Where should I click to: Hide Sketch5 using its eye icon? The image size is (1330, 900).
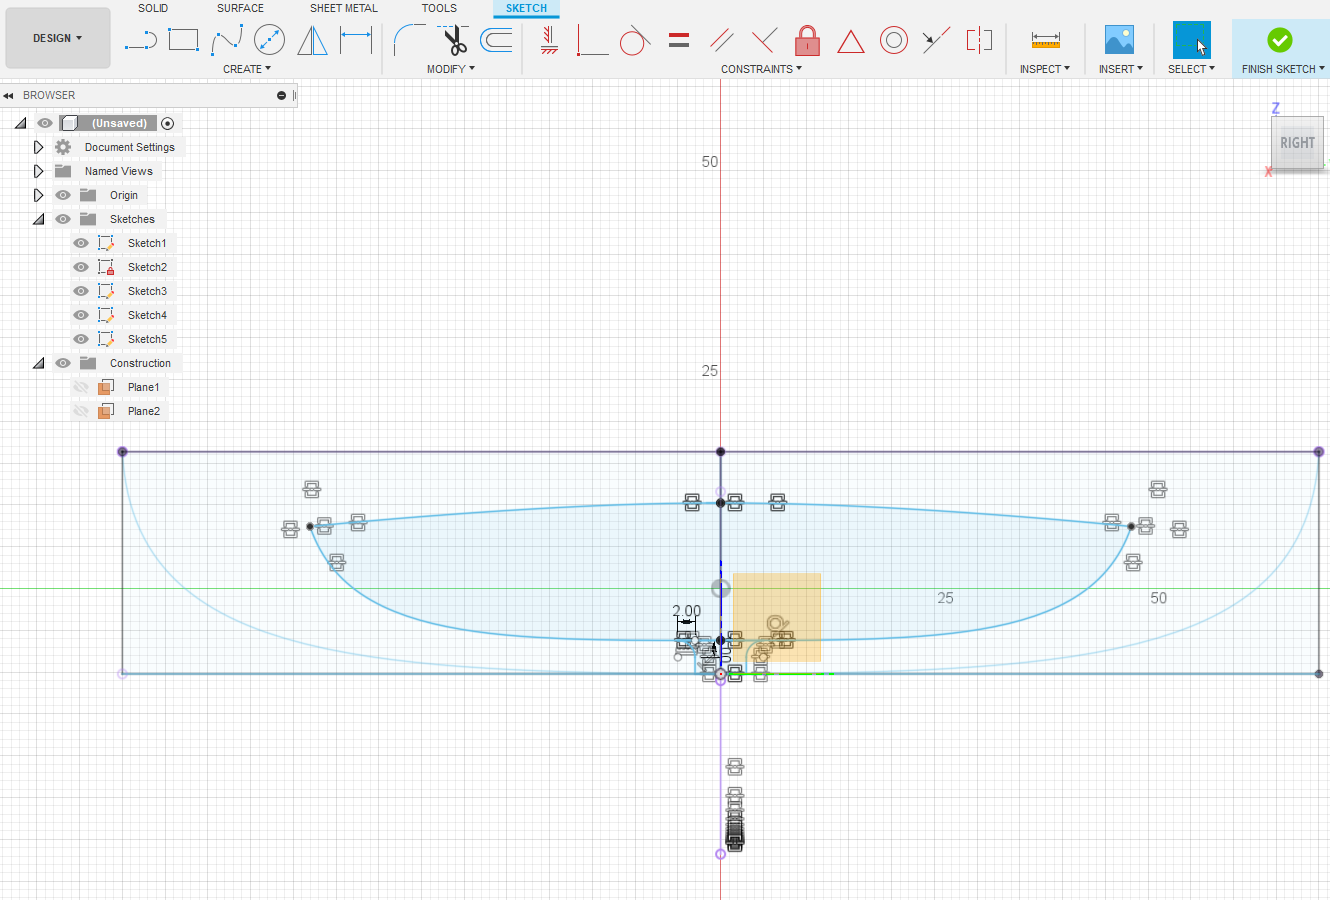[x=81, y=339]
